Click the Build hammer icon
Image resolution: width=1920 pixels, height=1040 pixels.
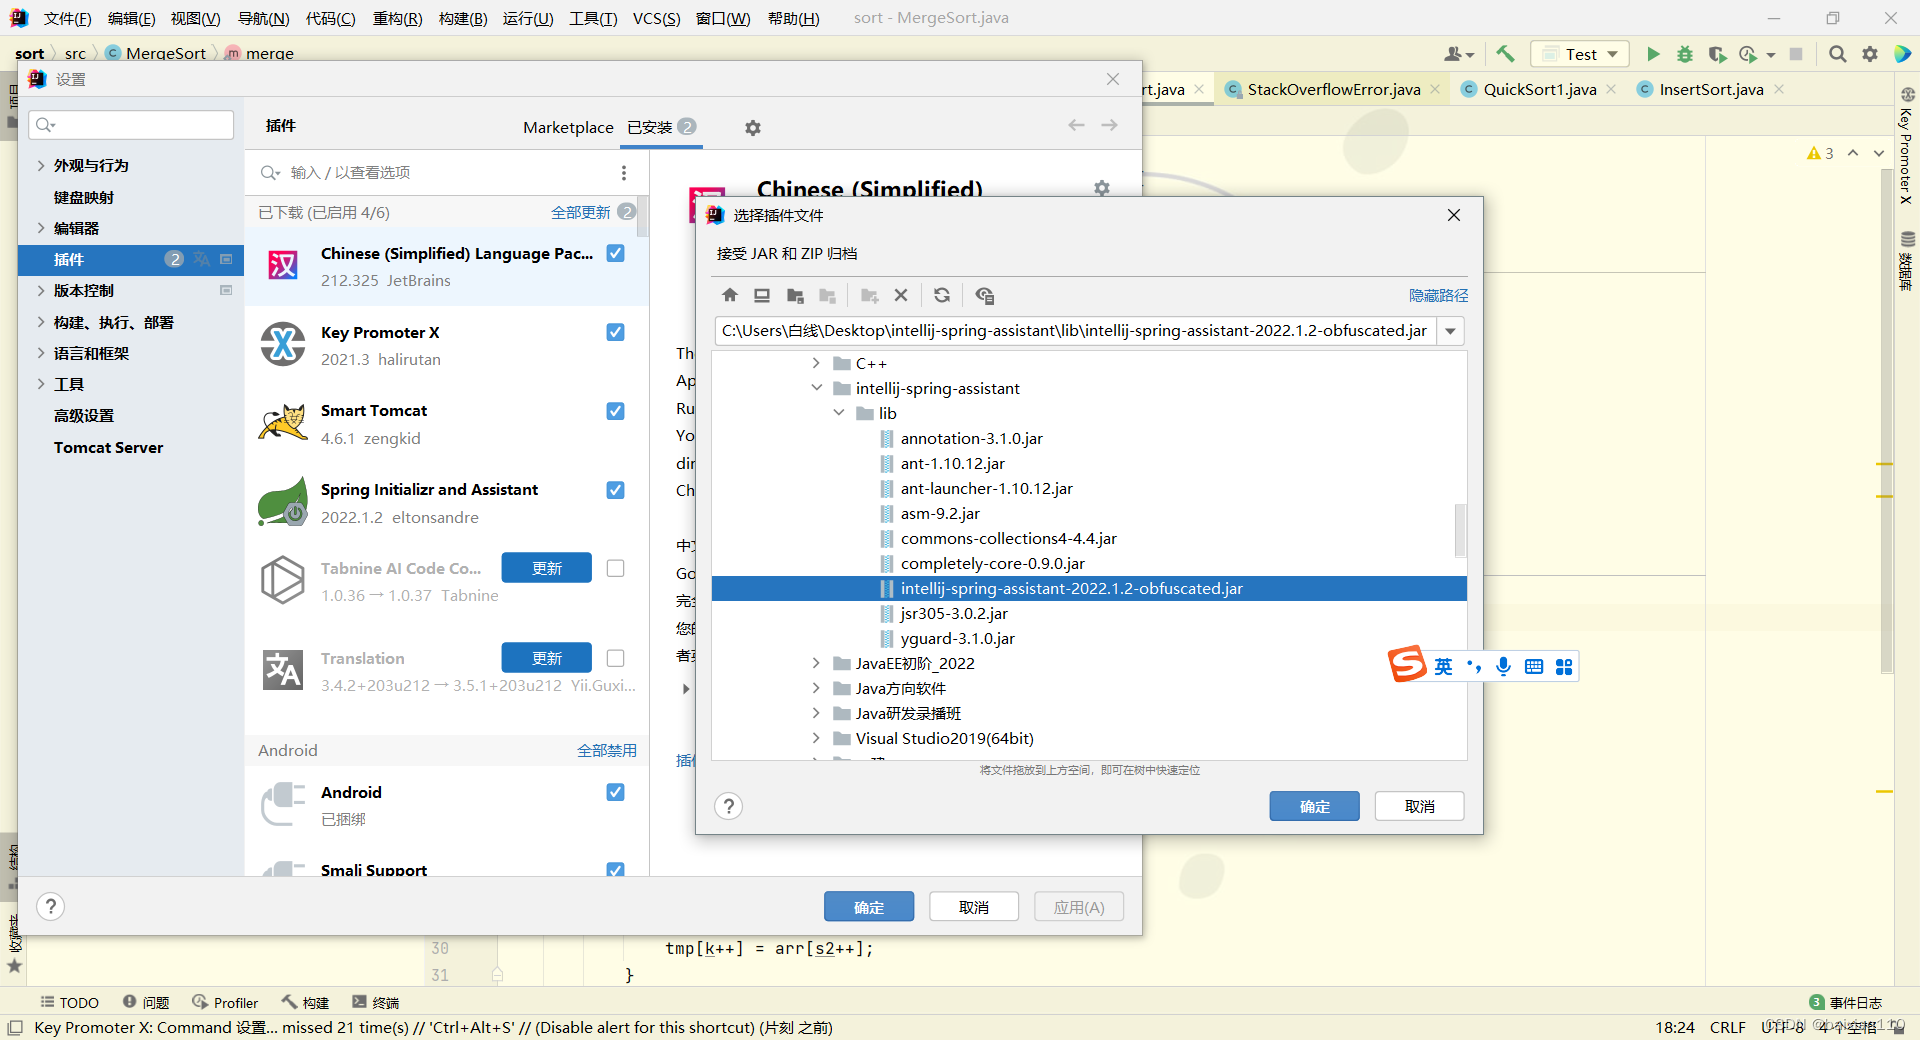1506,54
